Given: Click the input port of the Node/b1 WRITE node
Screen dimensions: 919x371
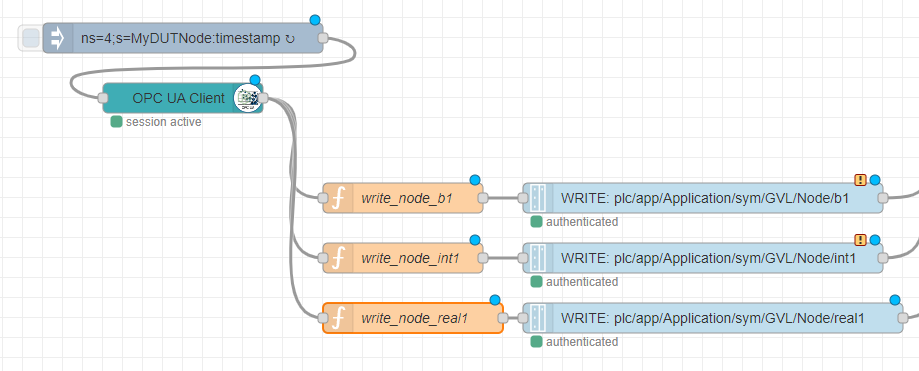Looking at the screenshot, I should click(x=523, y=198).
